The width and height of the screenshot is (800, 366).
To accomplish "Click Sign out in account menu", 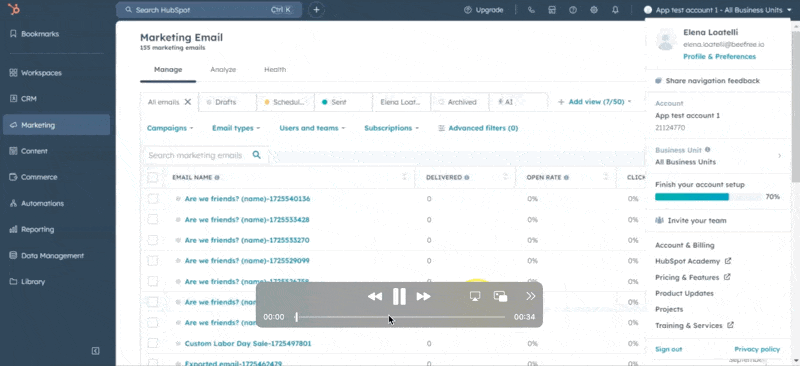I will 668,349.
